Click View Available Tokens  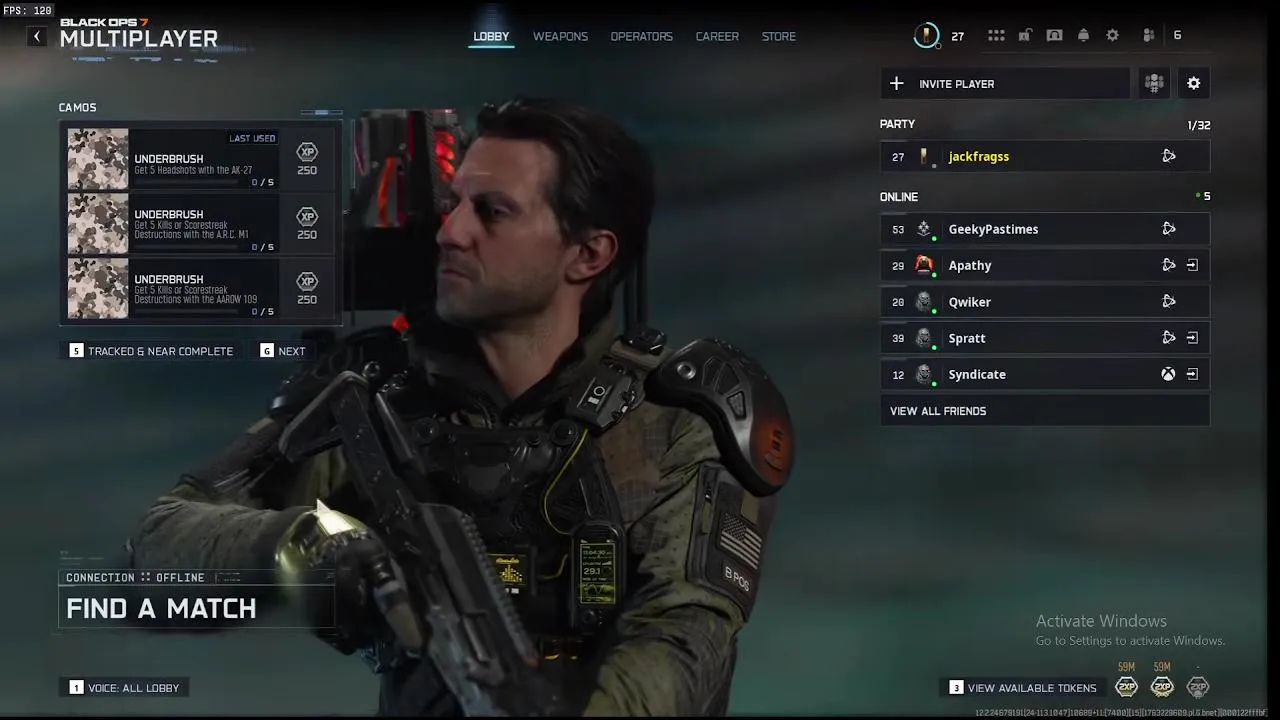pos(1023,688)
